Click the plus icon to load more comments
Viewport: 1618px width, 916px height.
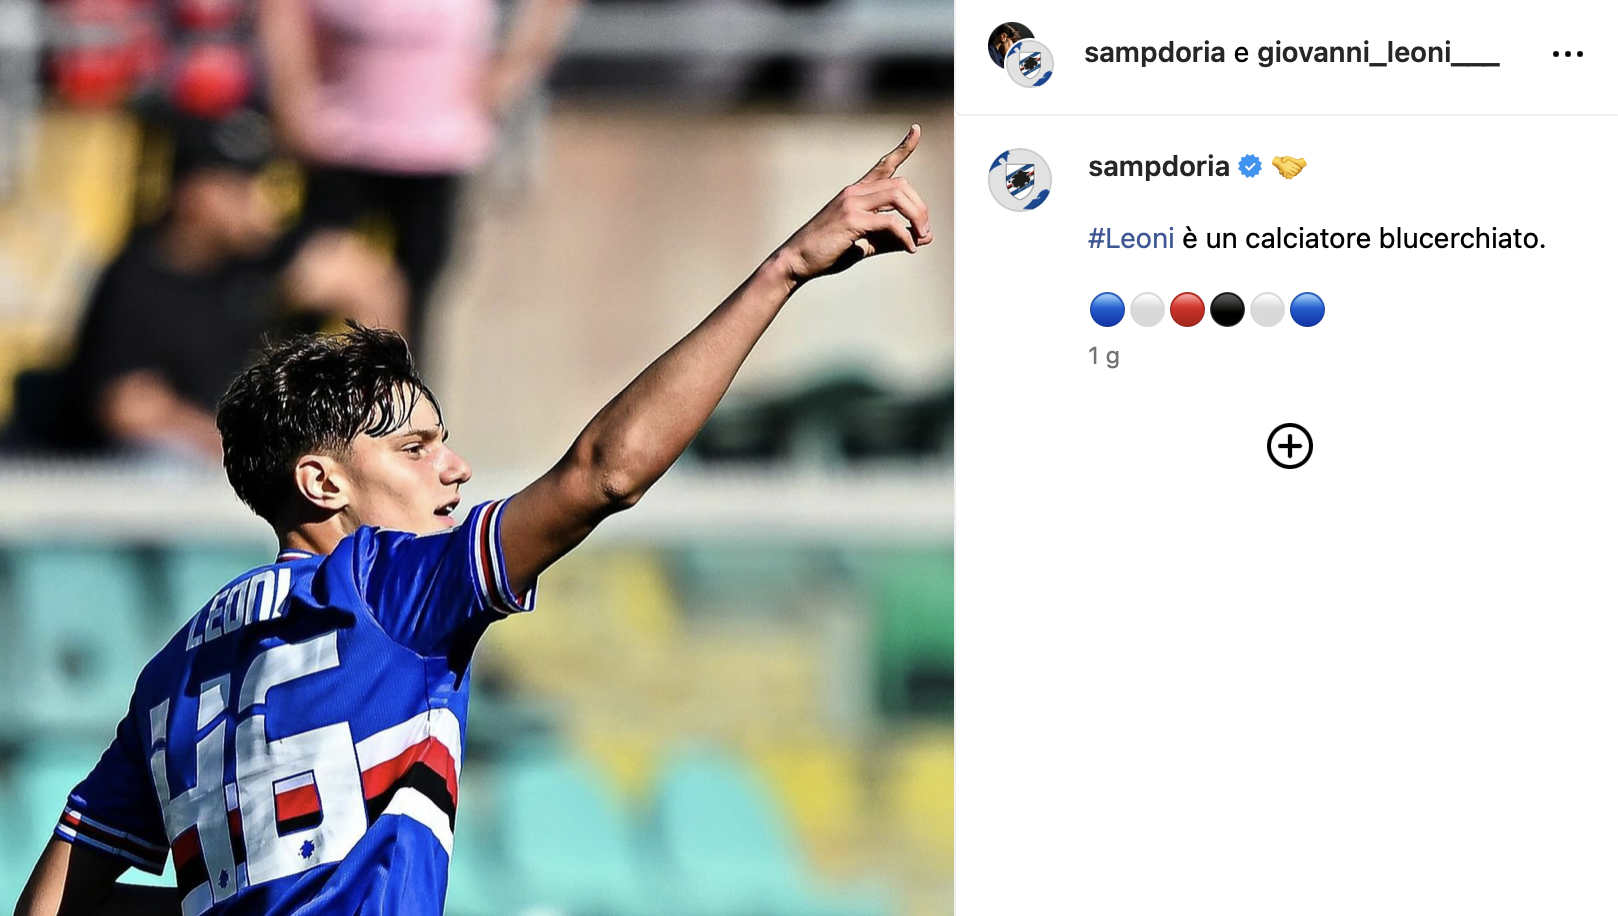1289,446
